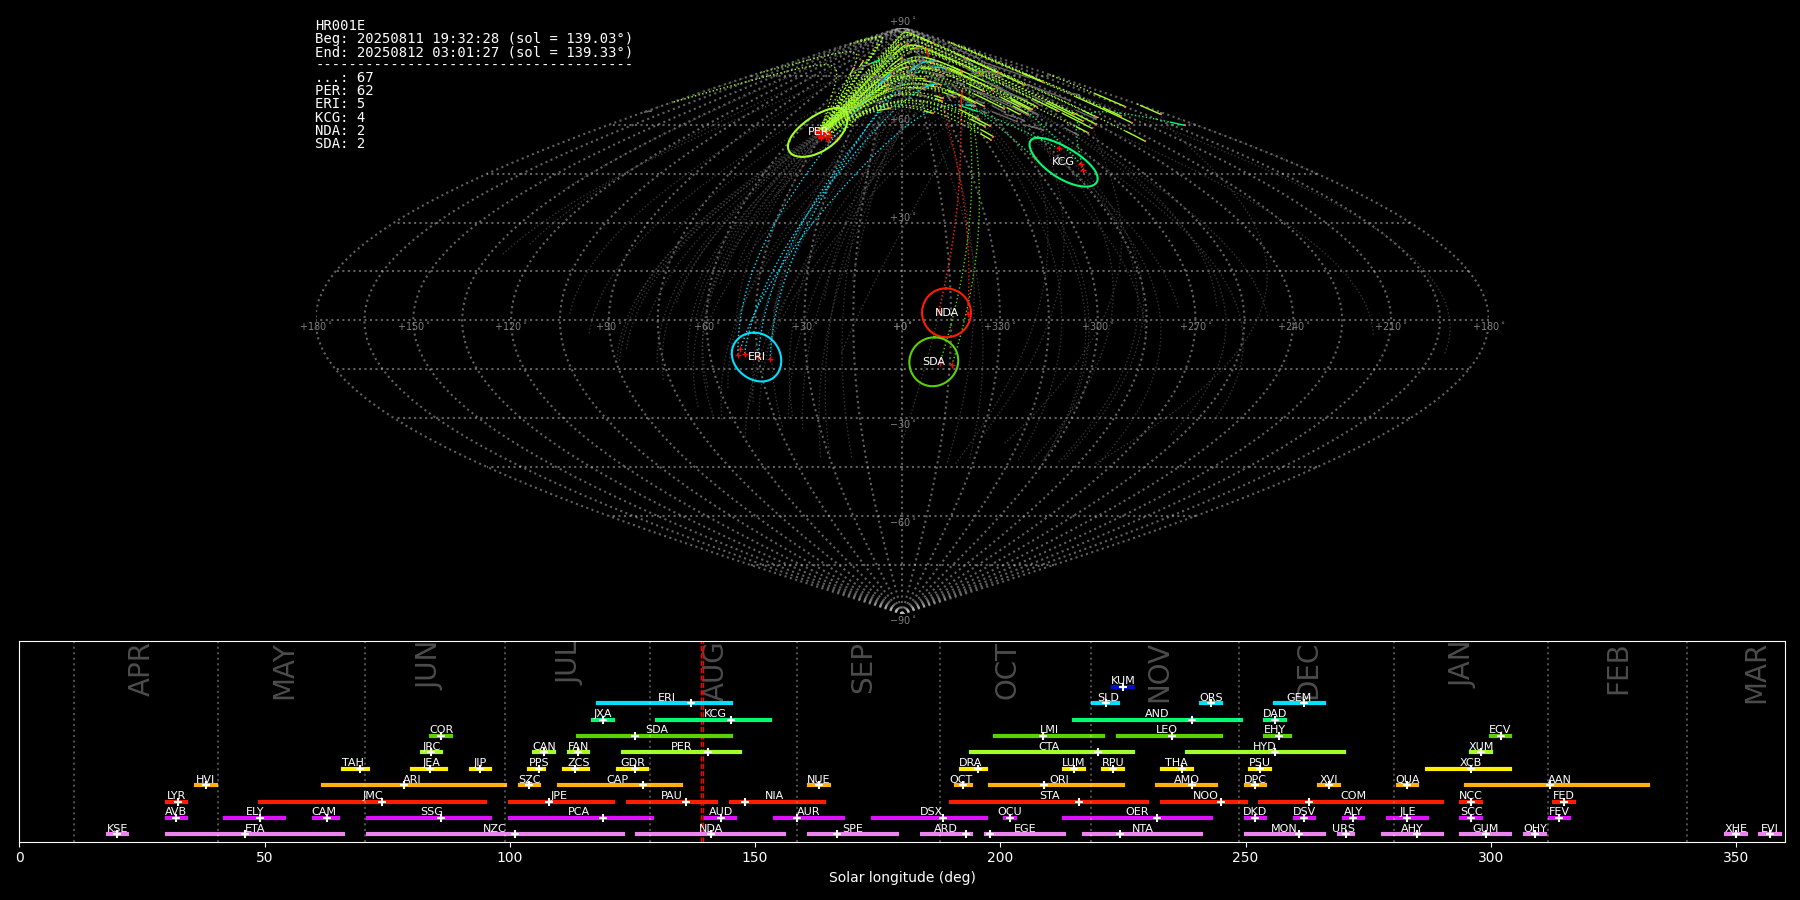Click the red PAU shower bar
This screenshot has width=1800, height=900.
671,801
